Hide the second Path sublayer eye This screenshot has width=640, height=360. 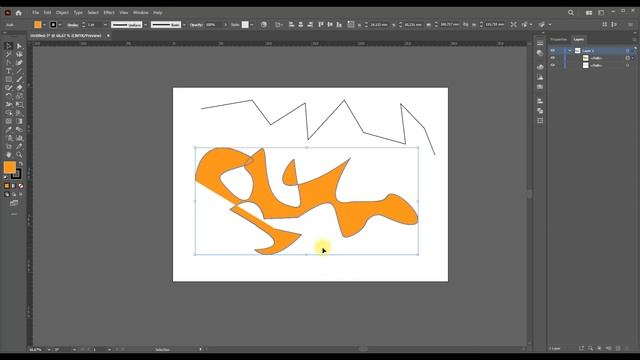(553, 65)
